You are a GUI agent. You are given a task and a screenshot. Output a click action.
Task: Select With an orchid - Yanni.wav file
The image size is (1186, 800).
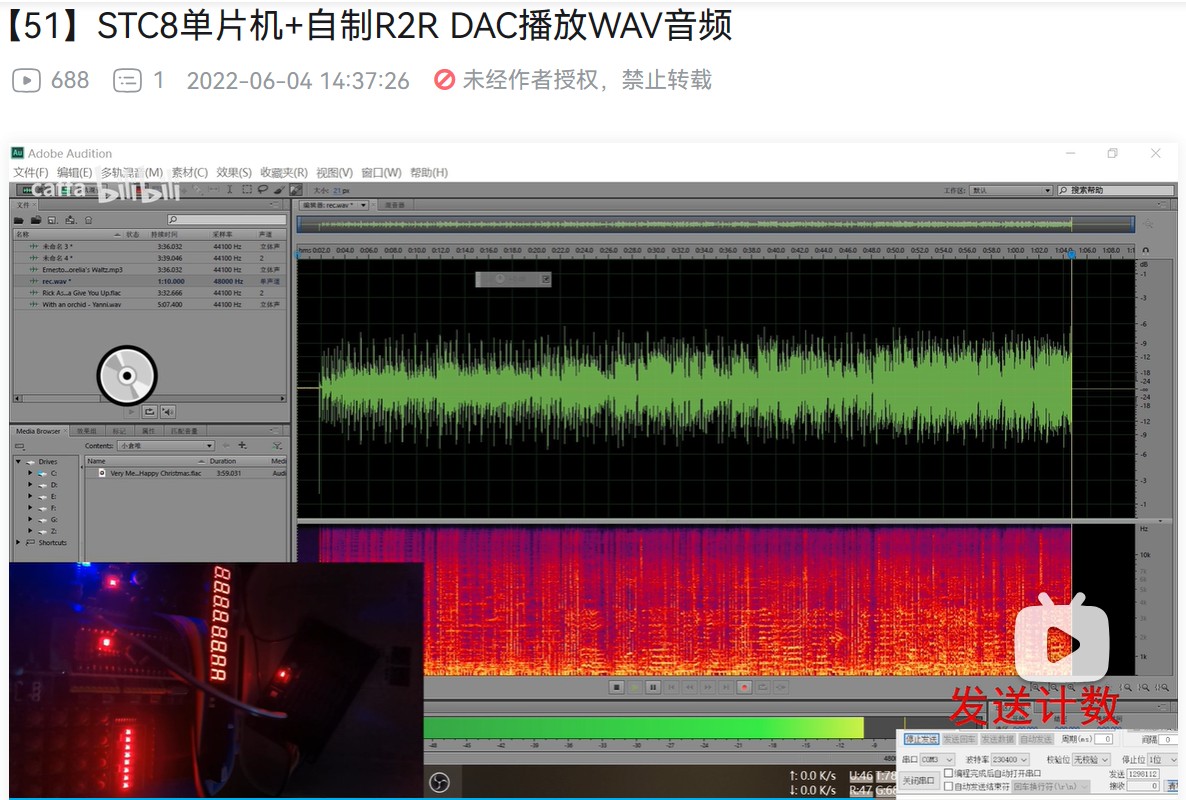tap(150, 304)
